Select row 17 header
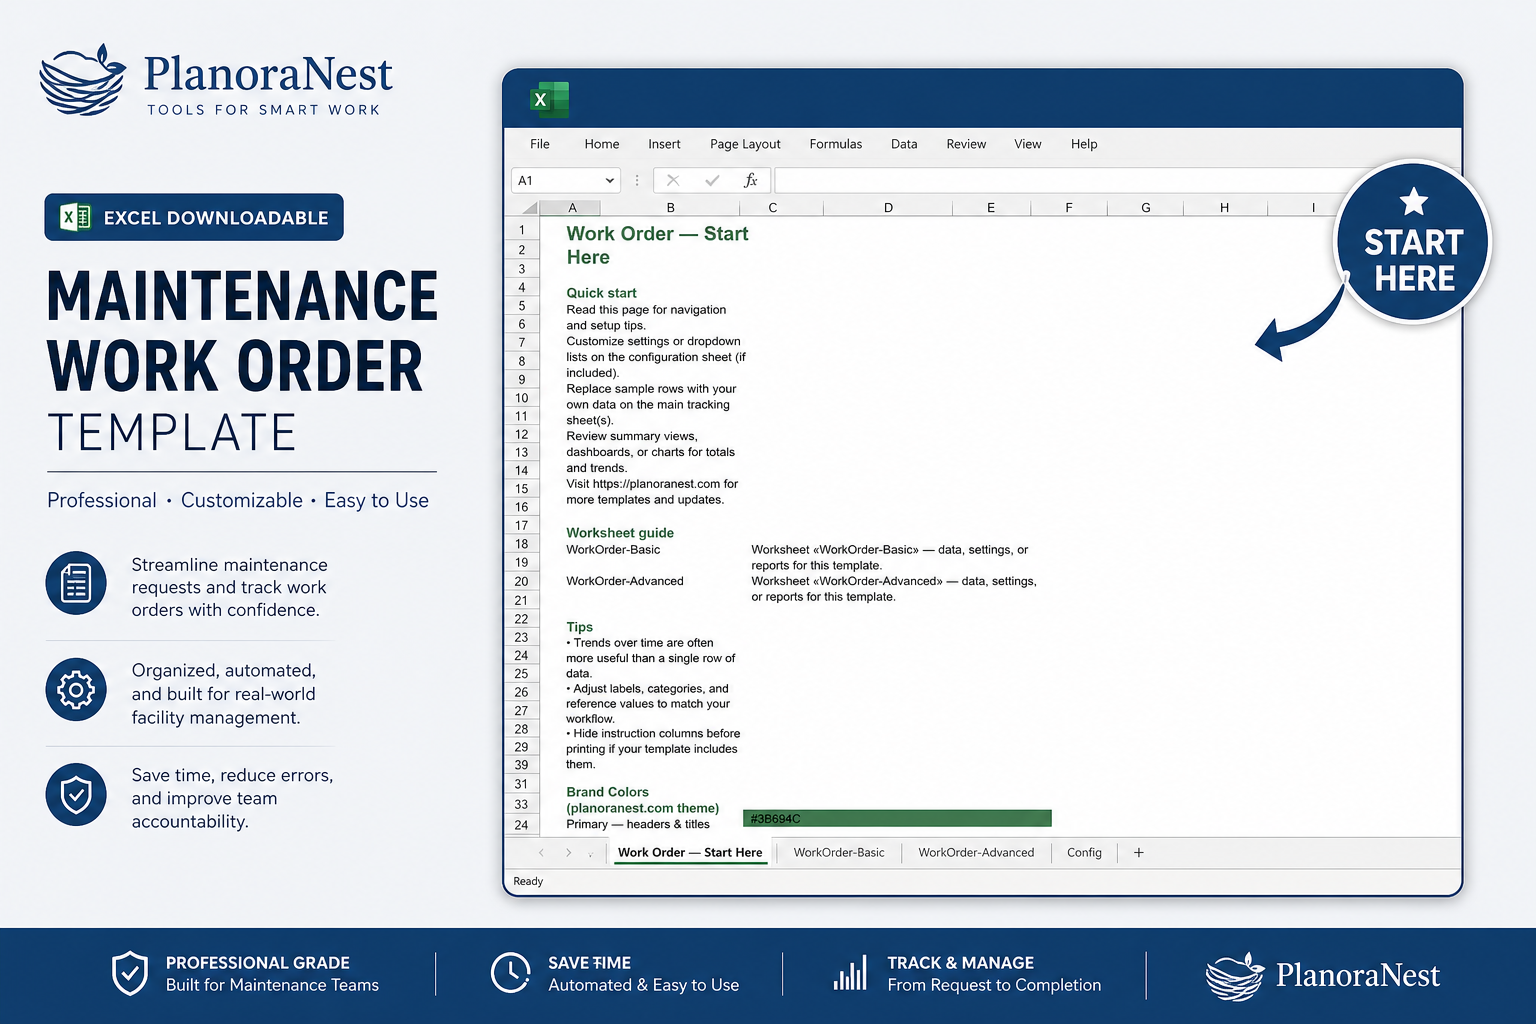 522,525
